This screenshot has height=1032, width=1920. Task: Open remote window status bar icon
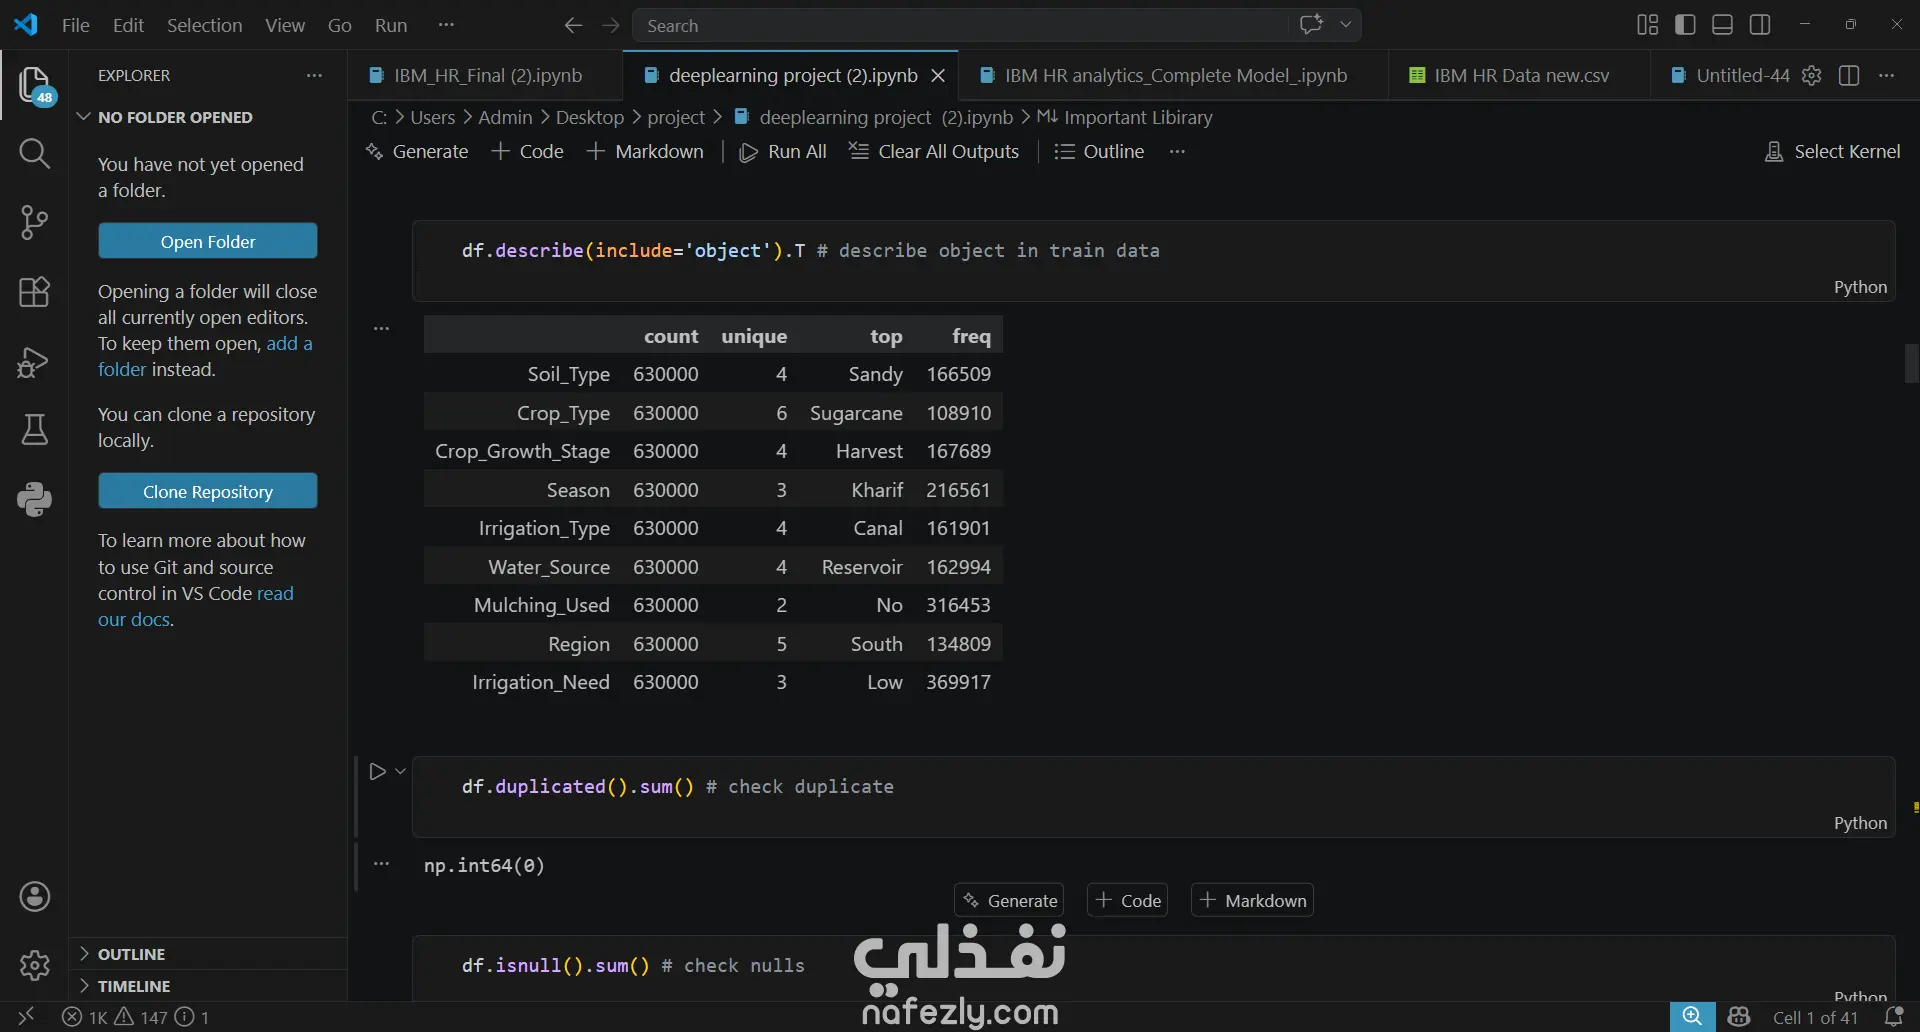[x=26, y=1017]
